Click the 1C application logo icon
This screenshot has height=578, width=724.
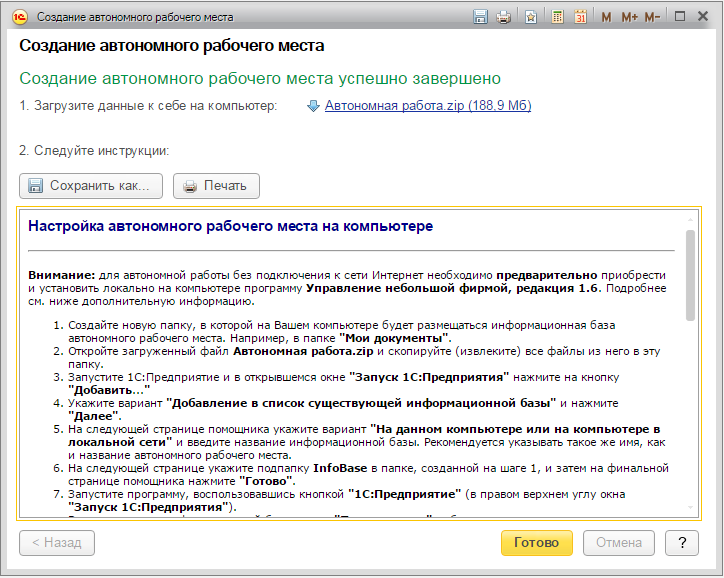tap(20, 17)
